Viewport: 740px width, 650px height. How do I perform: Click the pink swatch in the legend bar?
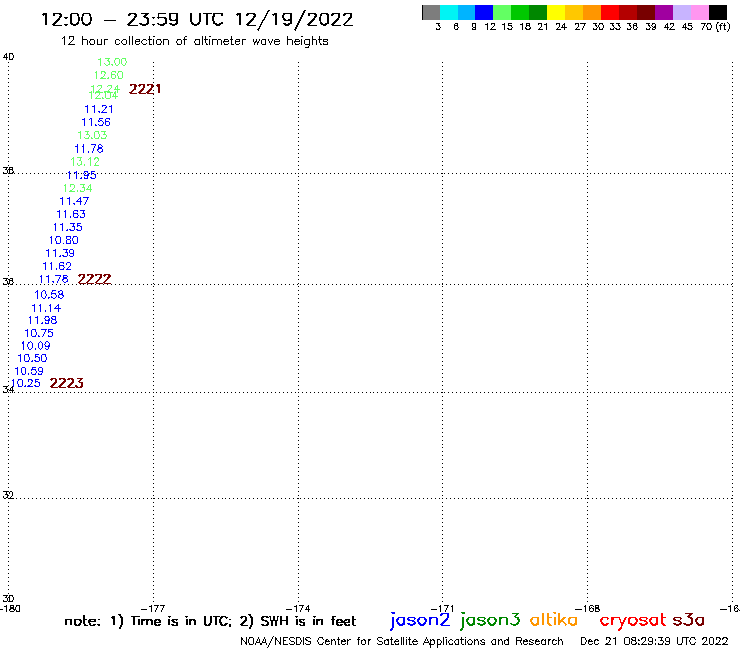click(x=699, y=12)
